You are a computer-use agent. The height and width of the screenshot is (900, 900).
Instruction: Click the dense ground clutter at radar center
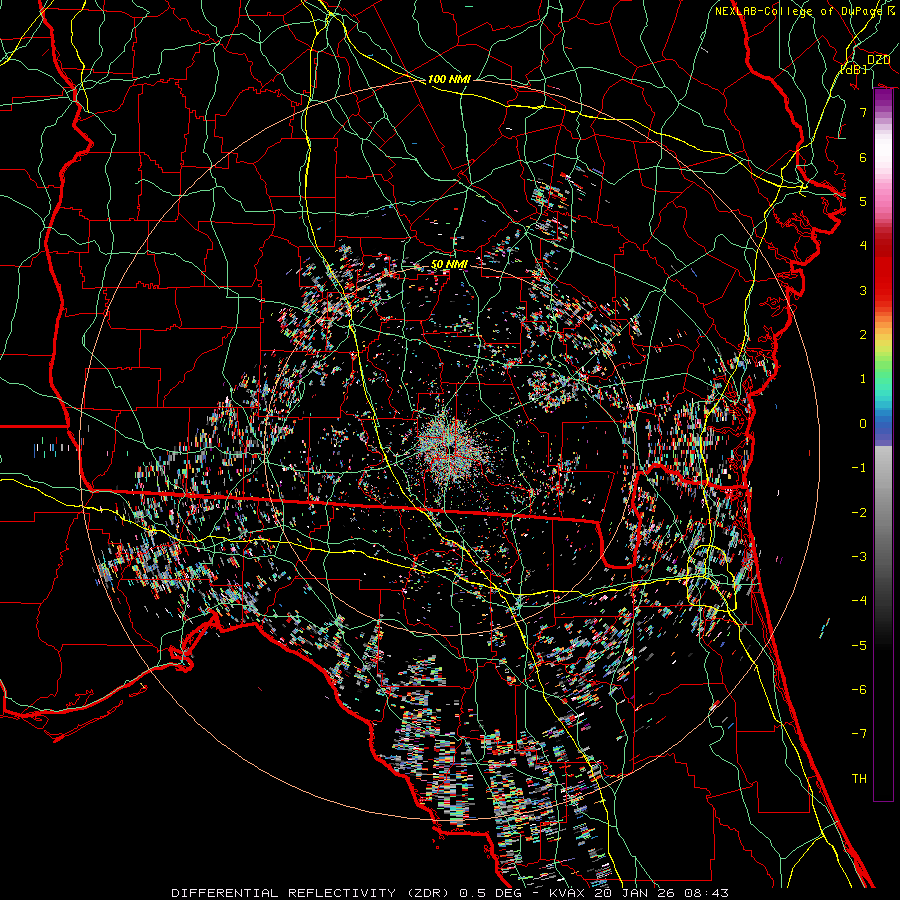[451, 447]
